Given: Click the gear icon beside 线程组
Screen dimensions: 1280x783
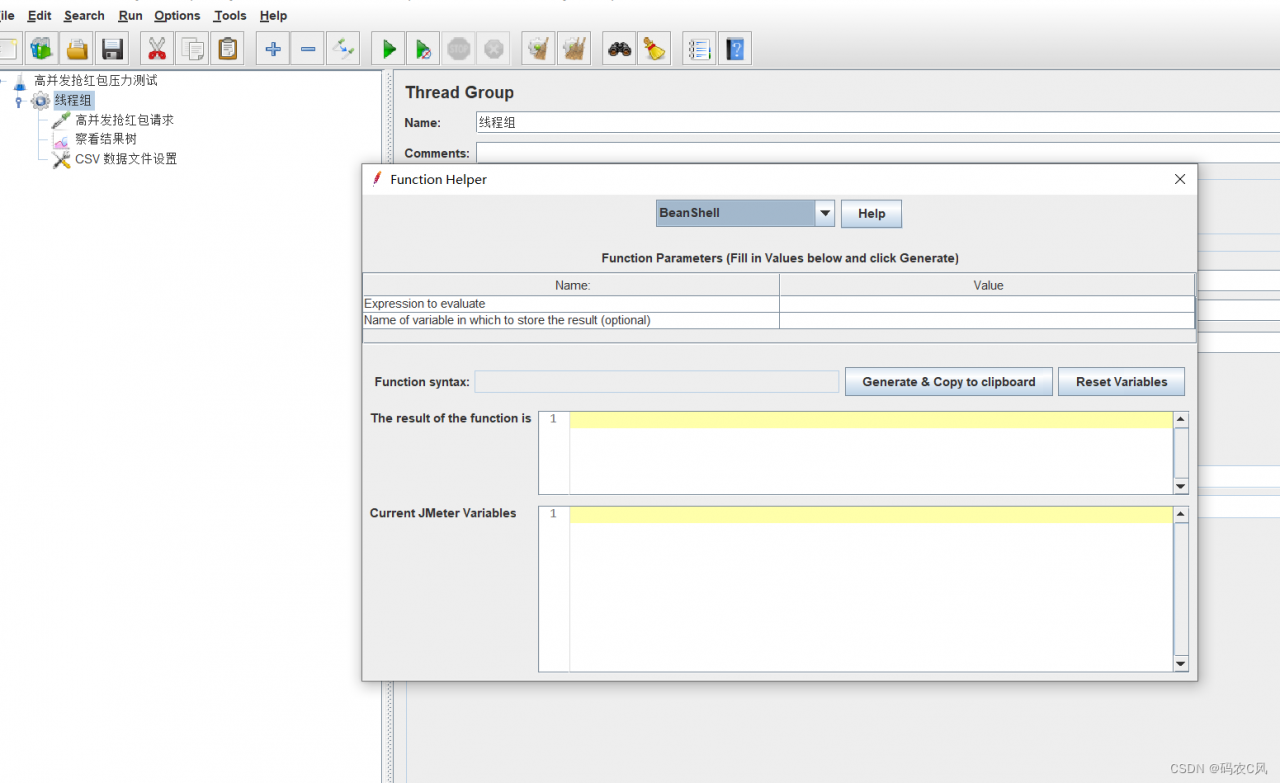Looking at the screenshot, I should pos(41,100).
